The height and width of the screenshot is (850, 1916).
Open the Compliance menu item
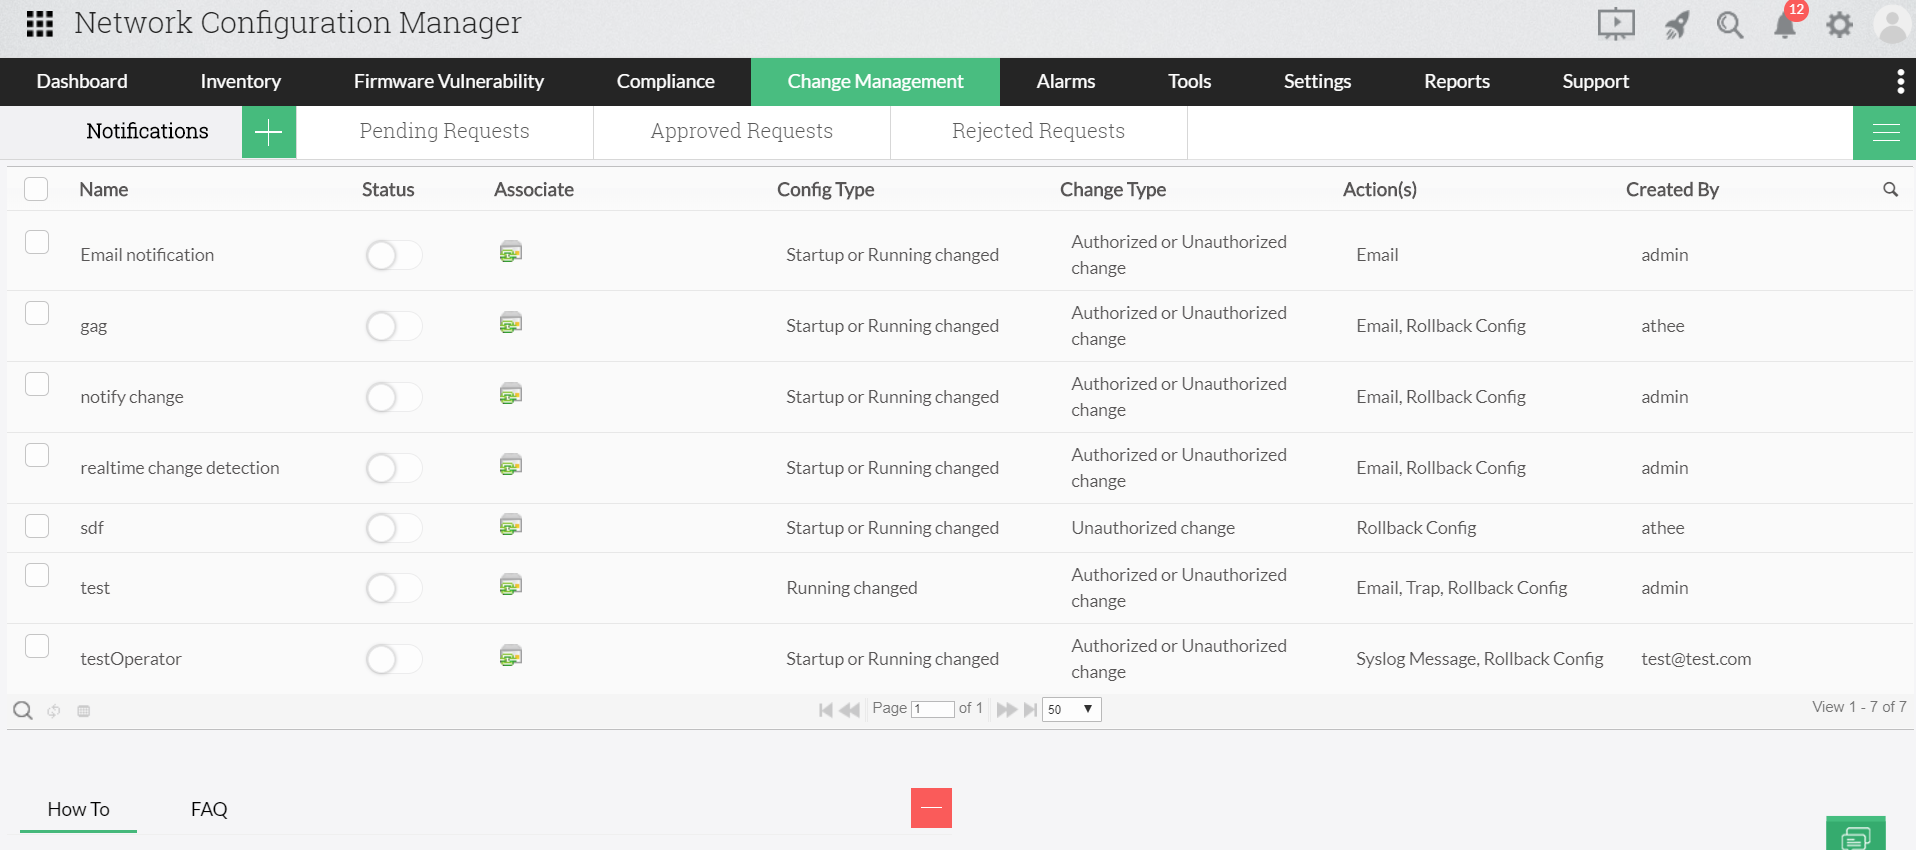(x=665, y=81)
